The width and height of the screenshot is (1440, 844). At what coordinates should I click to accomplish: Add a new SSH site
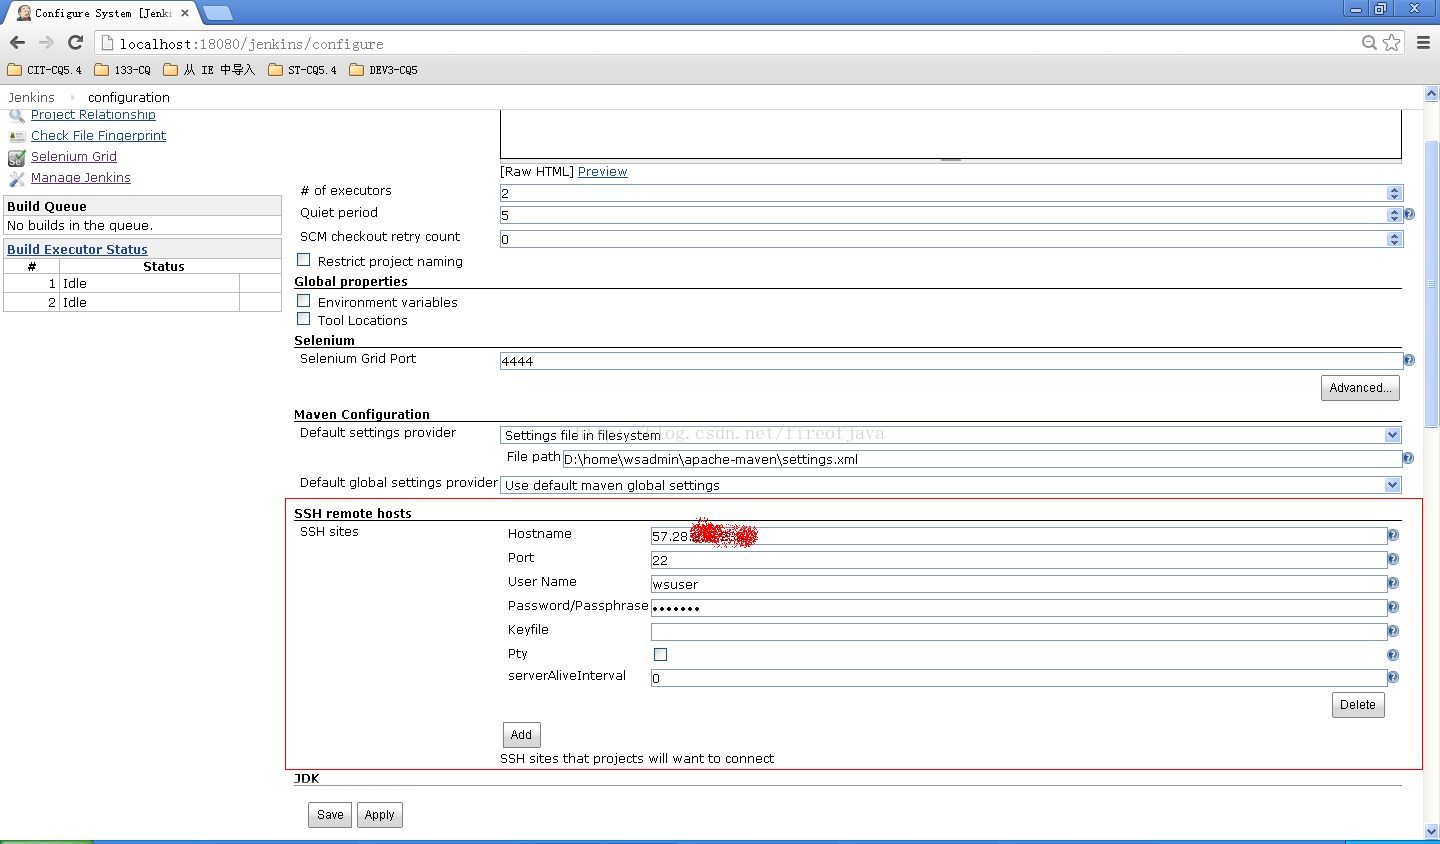tap(521, 735)
